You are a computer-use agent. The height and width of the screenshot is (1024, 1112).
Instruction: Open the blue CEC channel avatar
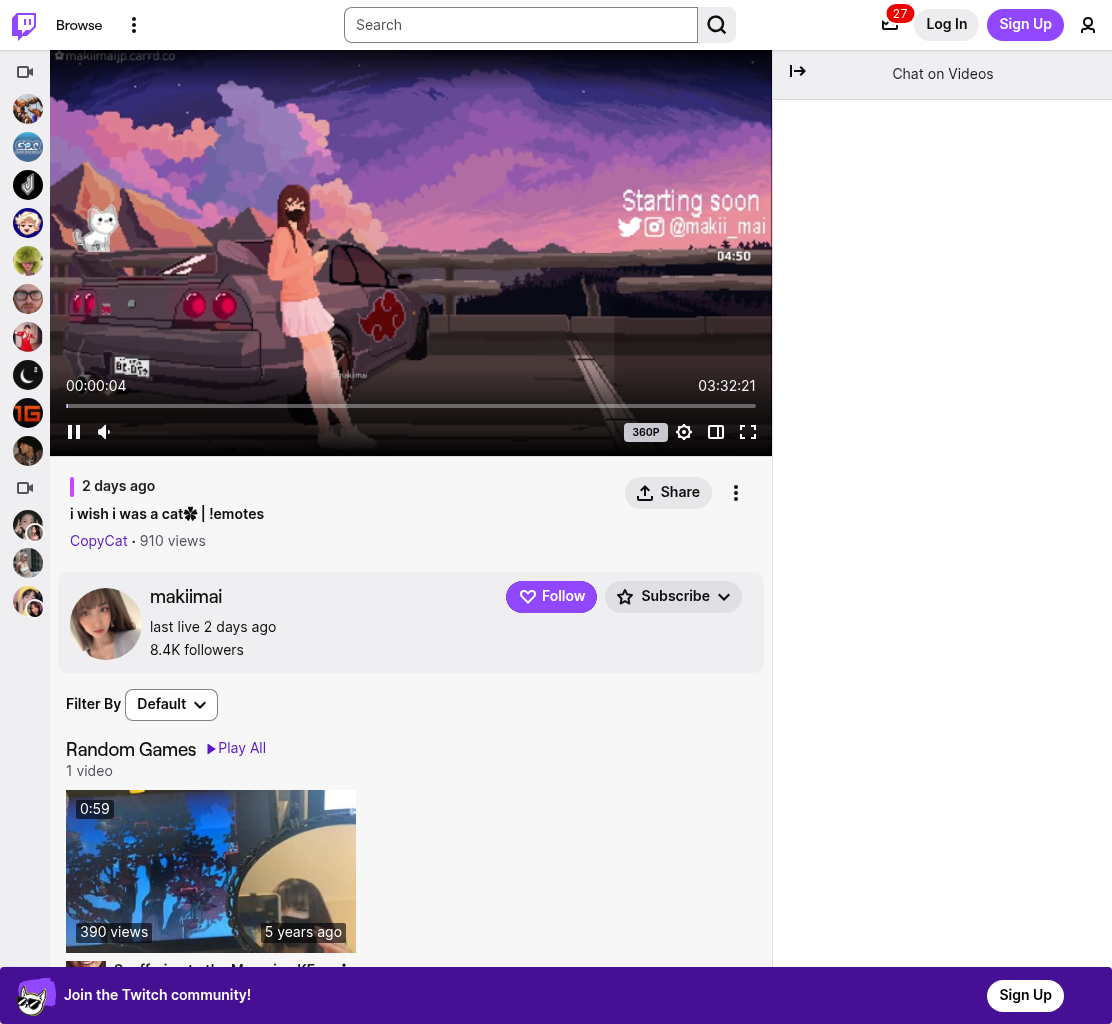click(x=28, y=147)
